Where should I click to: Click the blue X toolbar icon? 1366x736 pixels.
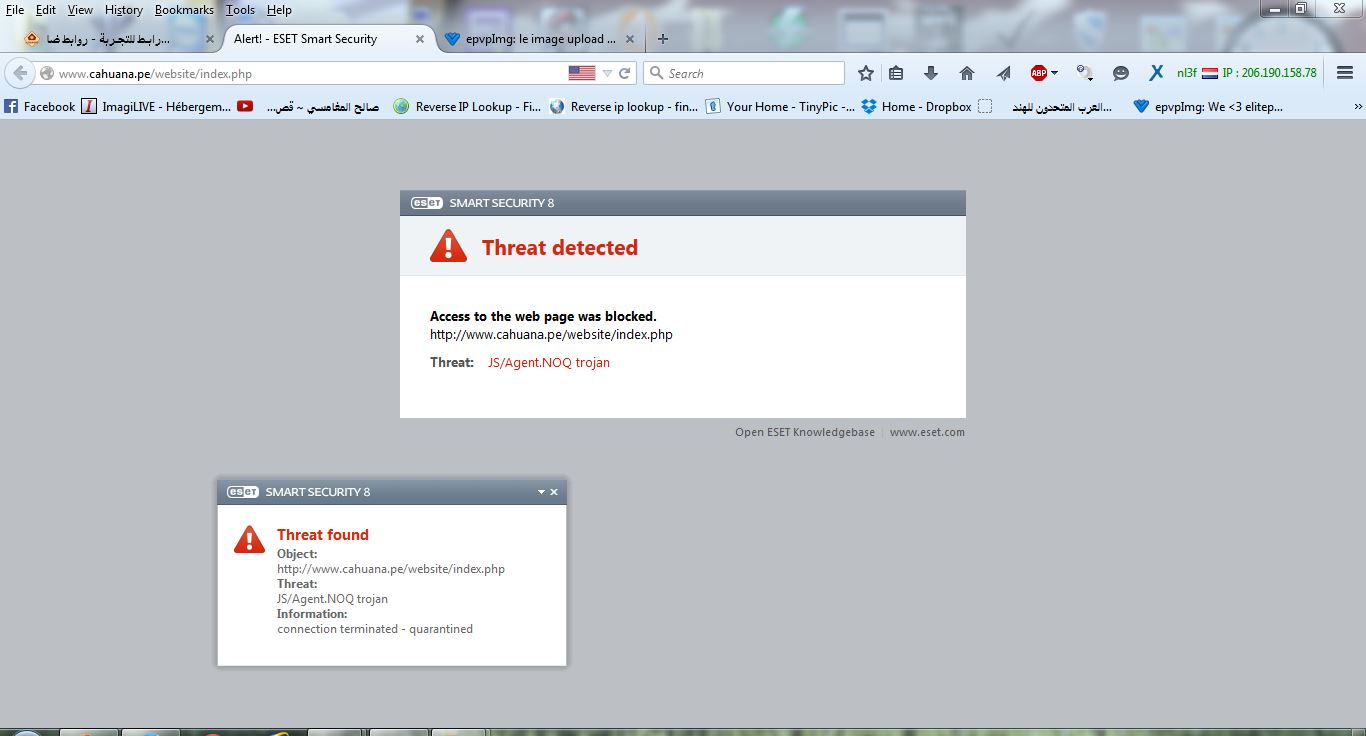[1156, 73]
